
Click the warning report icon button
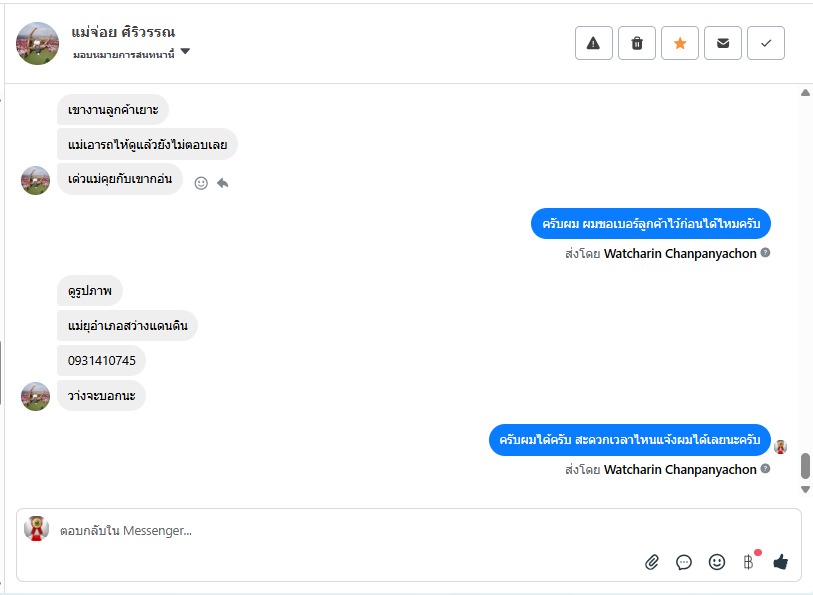pyautogui.click(x=593, y=43)
